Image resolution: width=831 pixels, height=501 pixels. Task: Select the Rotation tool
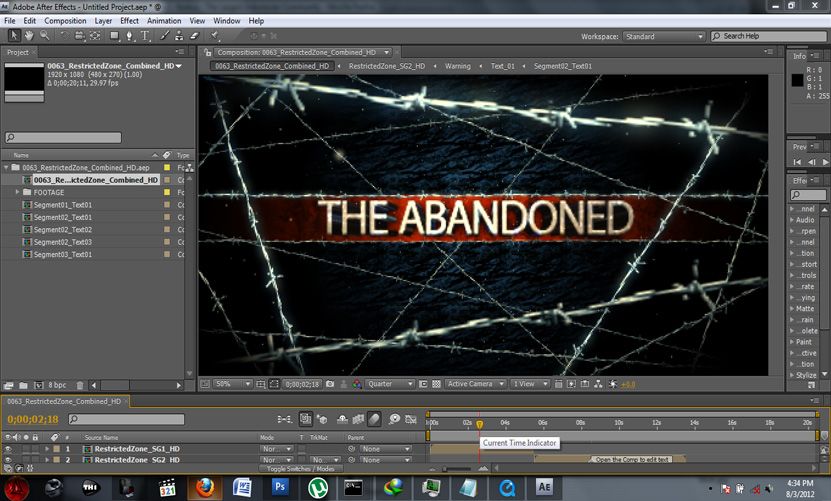pos(64,36)
